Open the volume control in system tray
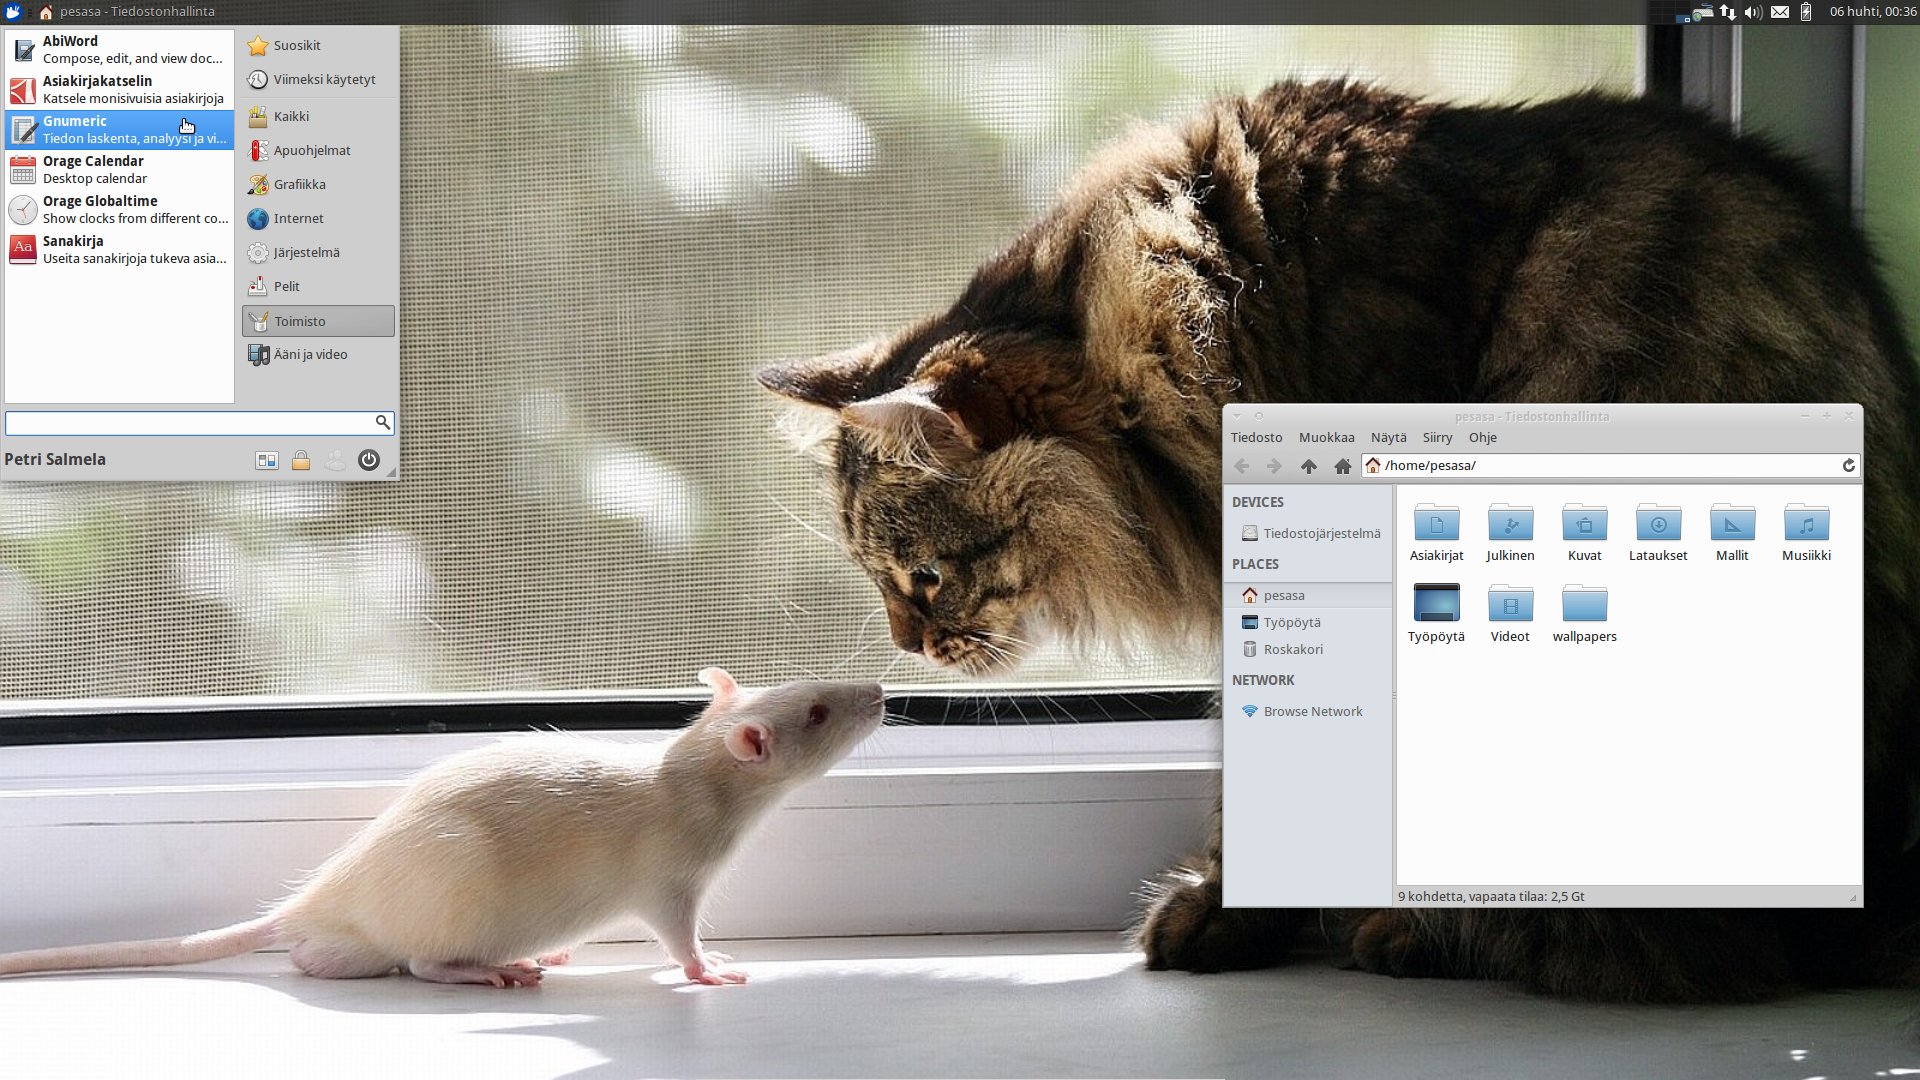 [1753, 12]
